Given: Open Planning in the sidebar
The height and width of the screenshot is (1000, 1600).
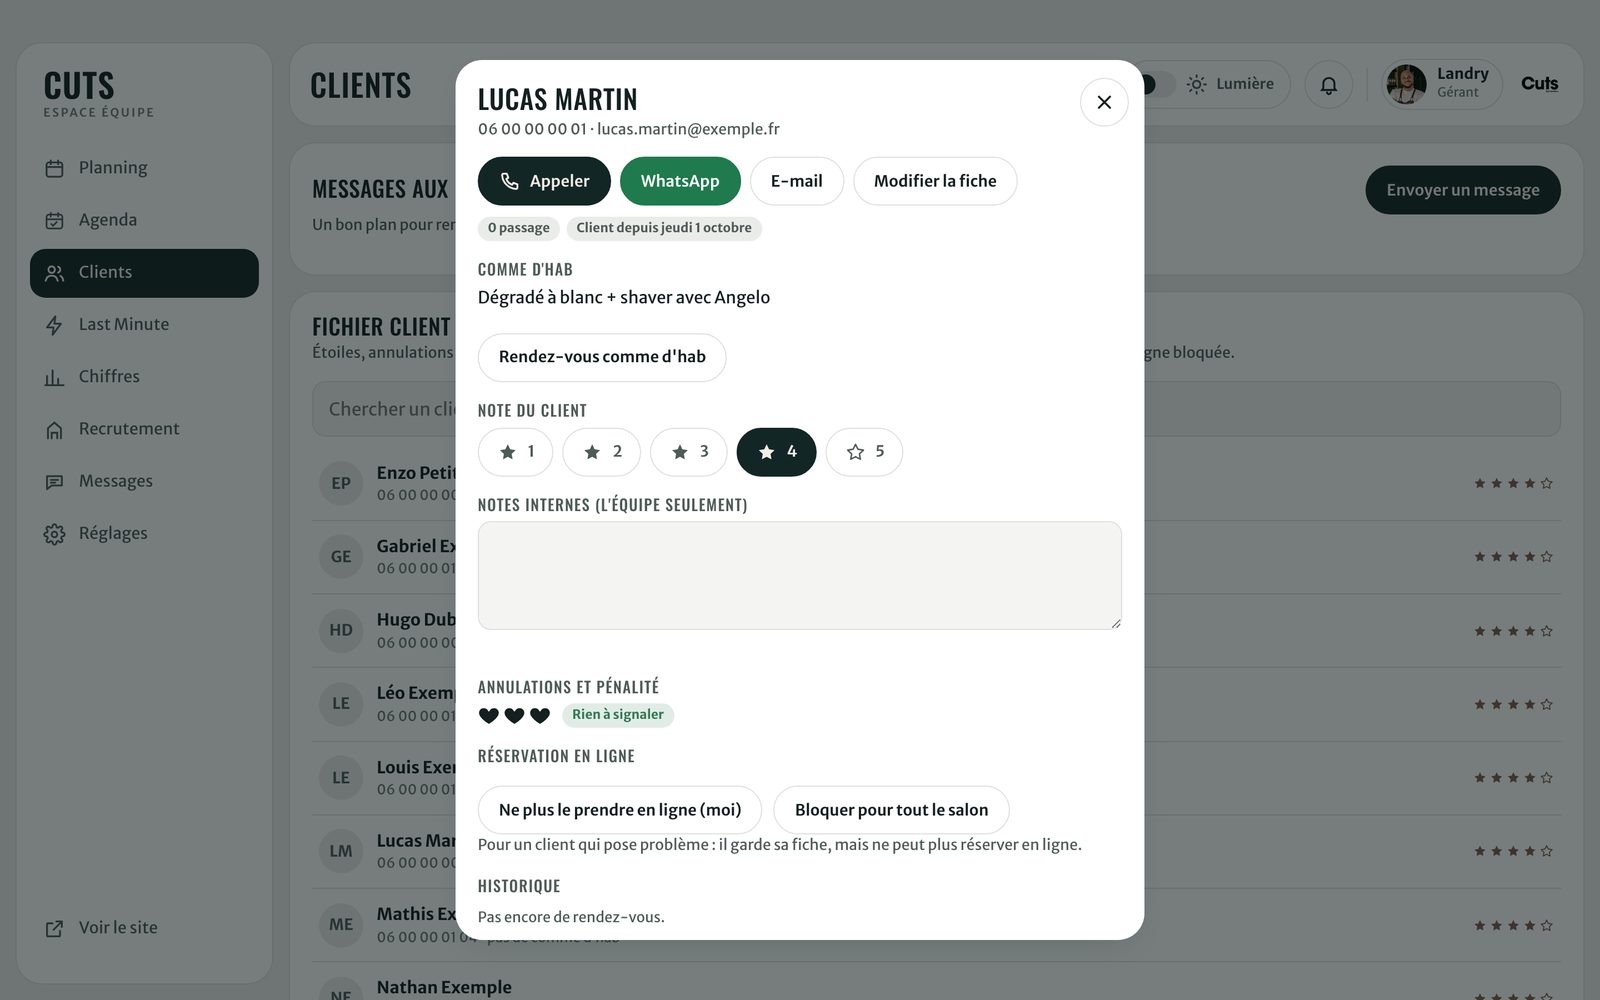Looking at the screenshot, I should [144, 168].
